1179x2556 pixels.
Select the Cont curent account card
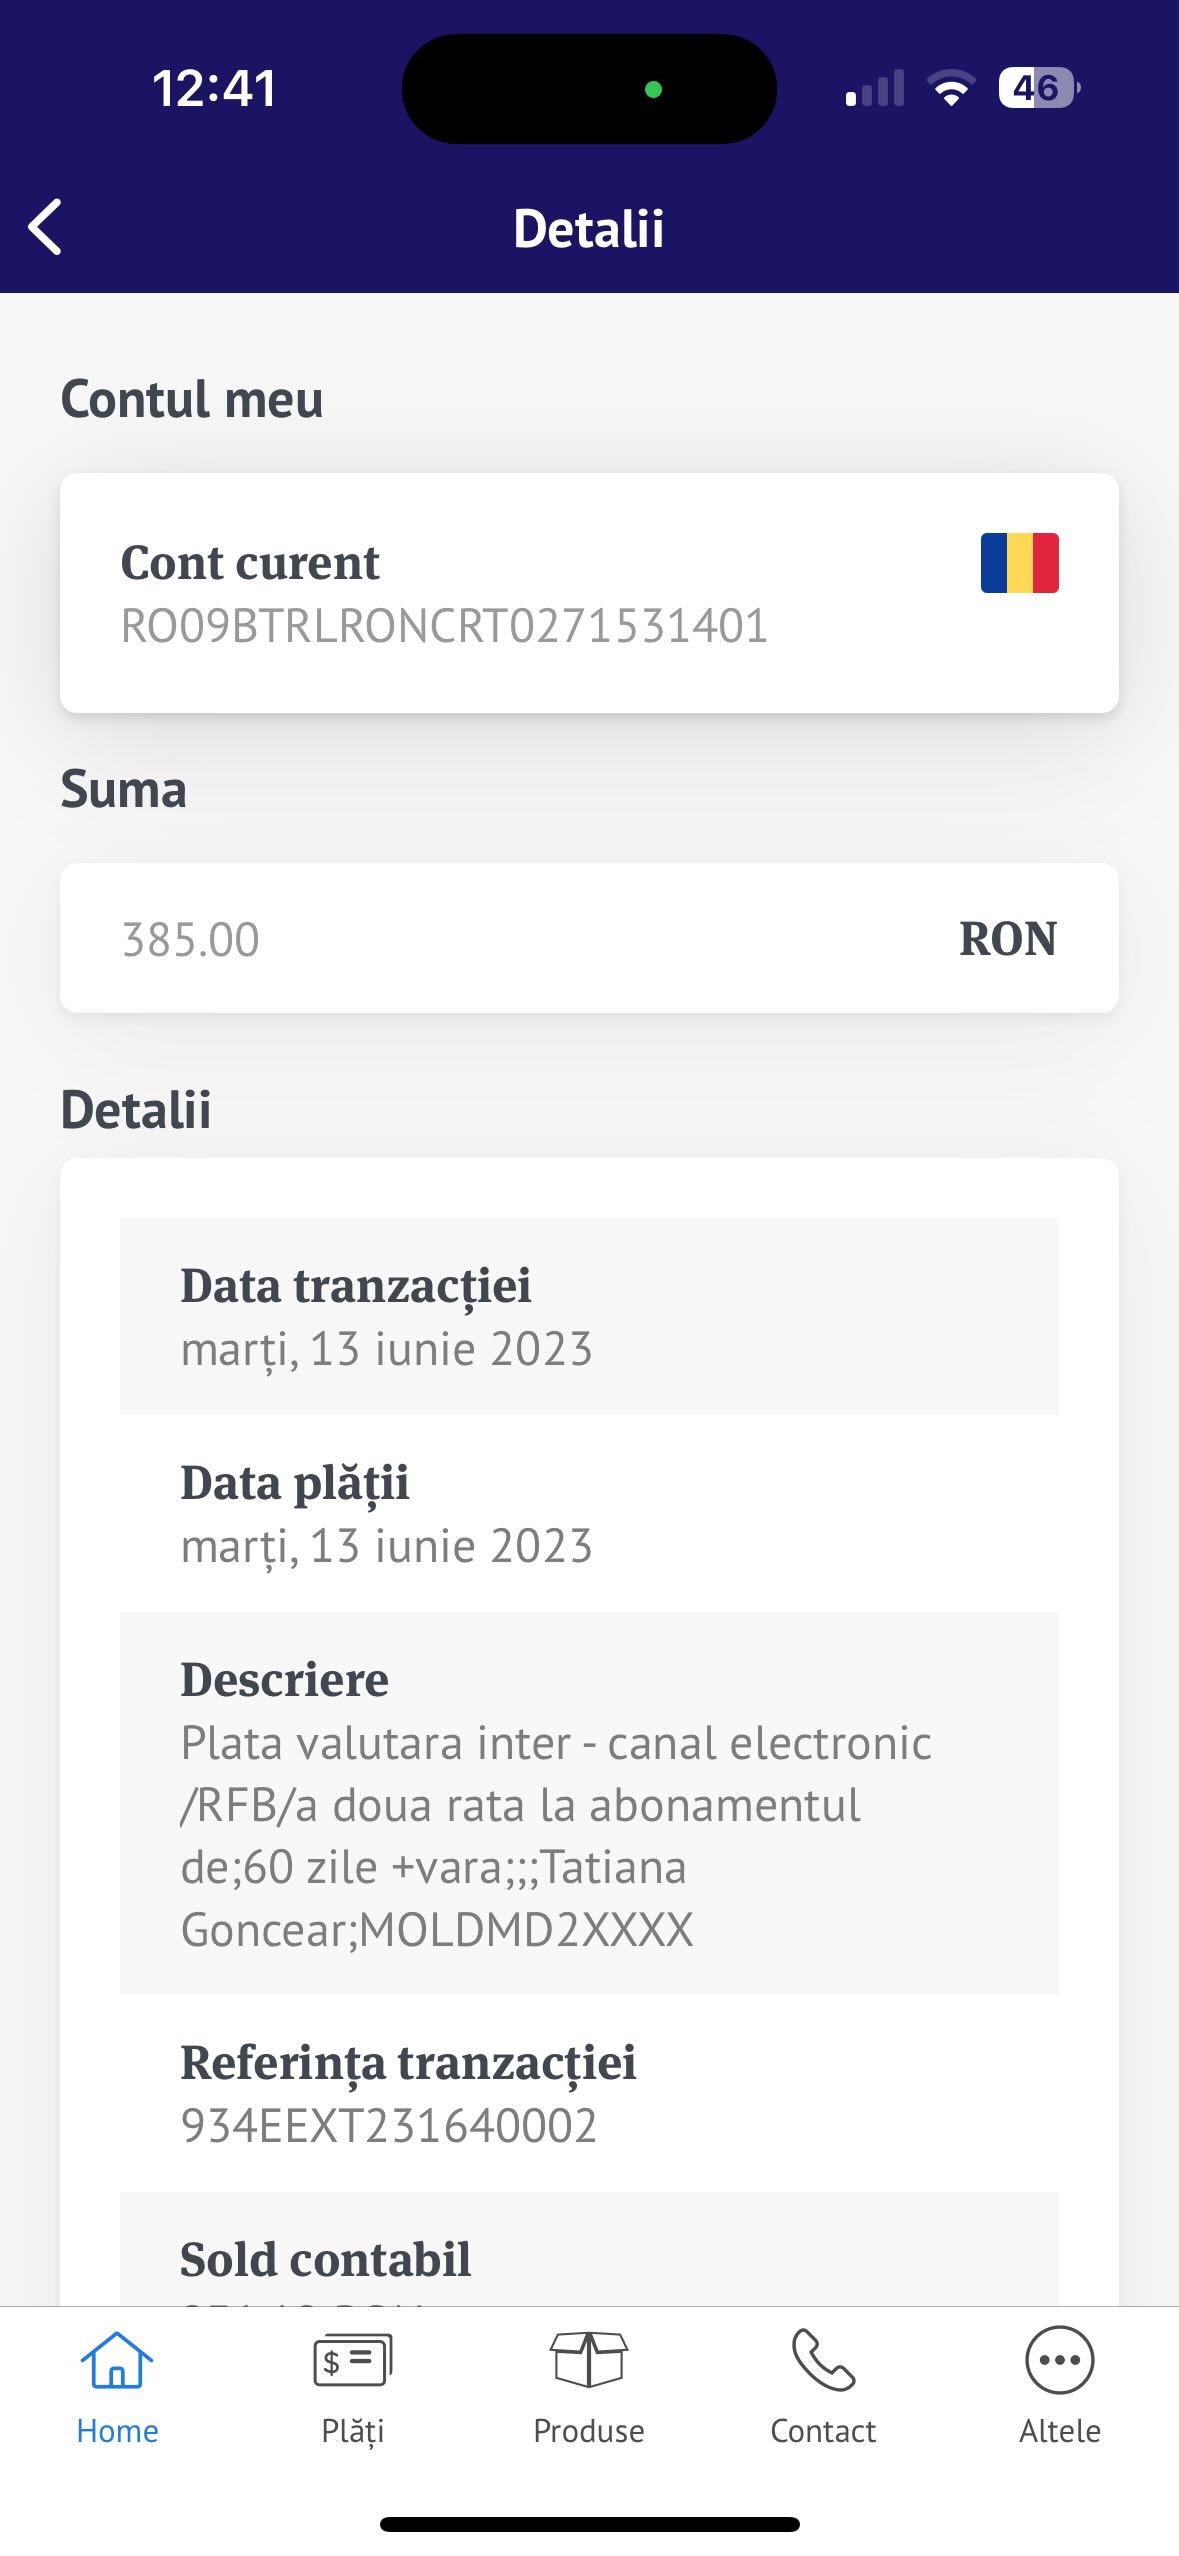coord(589,593)
